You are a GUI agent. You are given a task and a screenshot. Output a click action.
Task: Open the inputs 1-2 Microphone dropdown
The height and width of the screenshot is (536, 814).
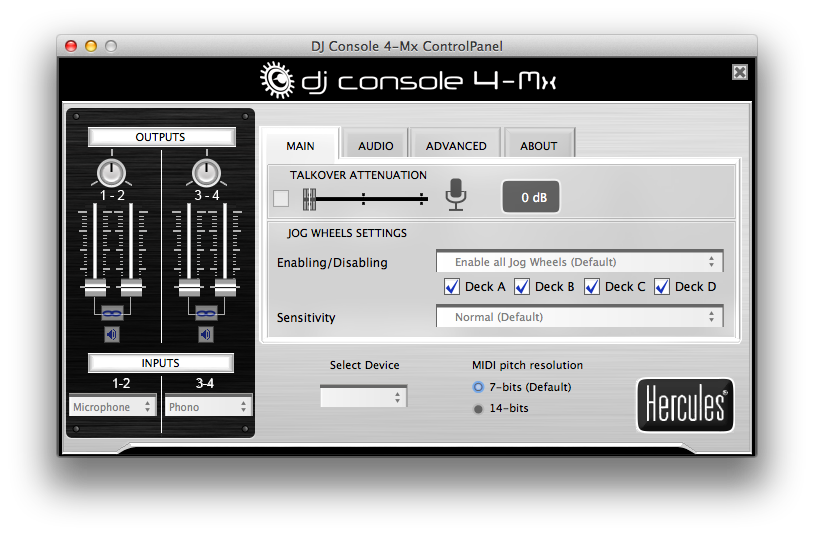point(113,407)
